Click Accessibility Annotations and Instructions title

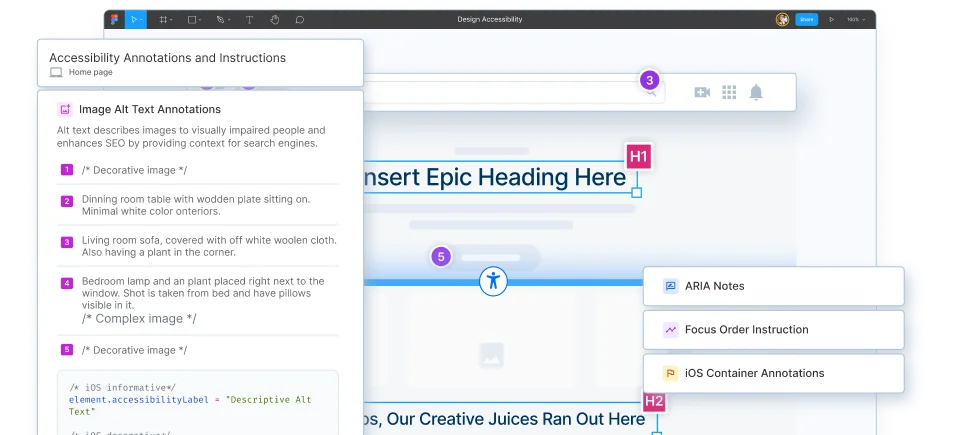168,58
